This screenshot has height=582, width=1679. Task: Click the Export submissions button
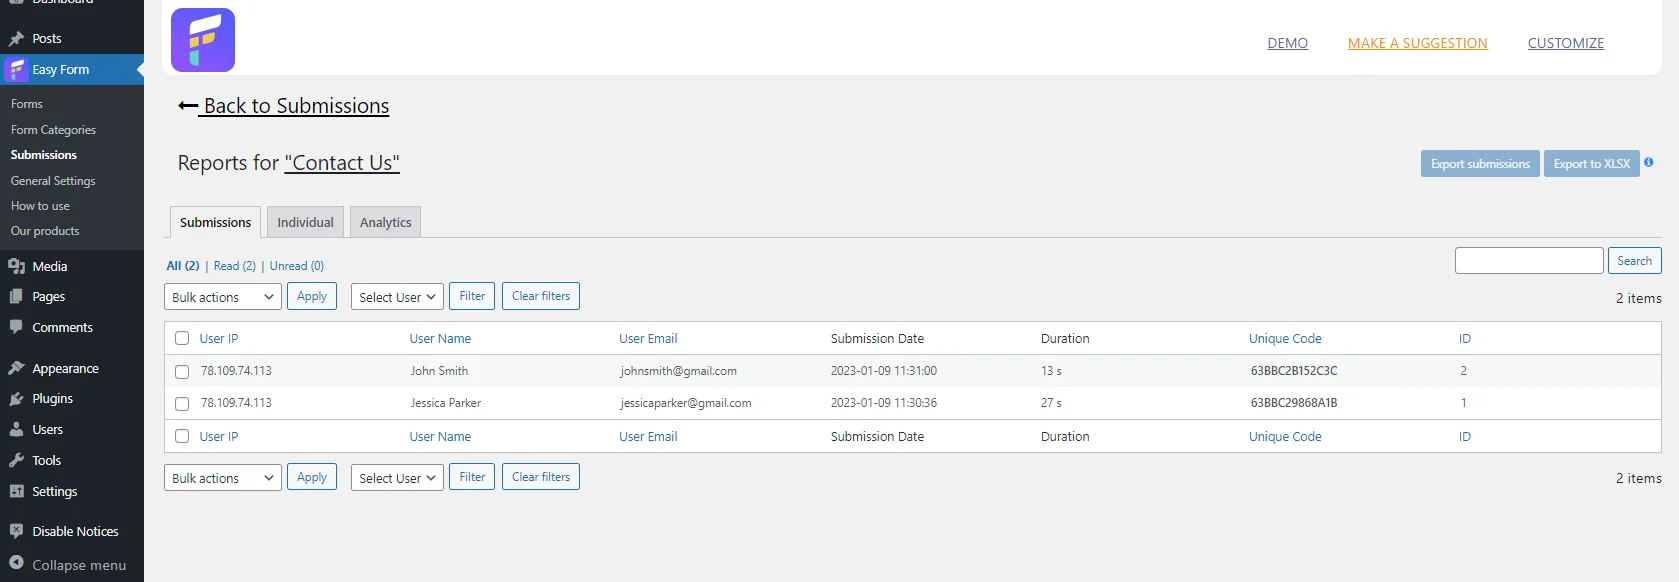1480,164
